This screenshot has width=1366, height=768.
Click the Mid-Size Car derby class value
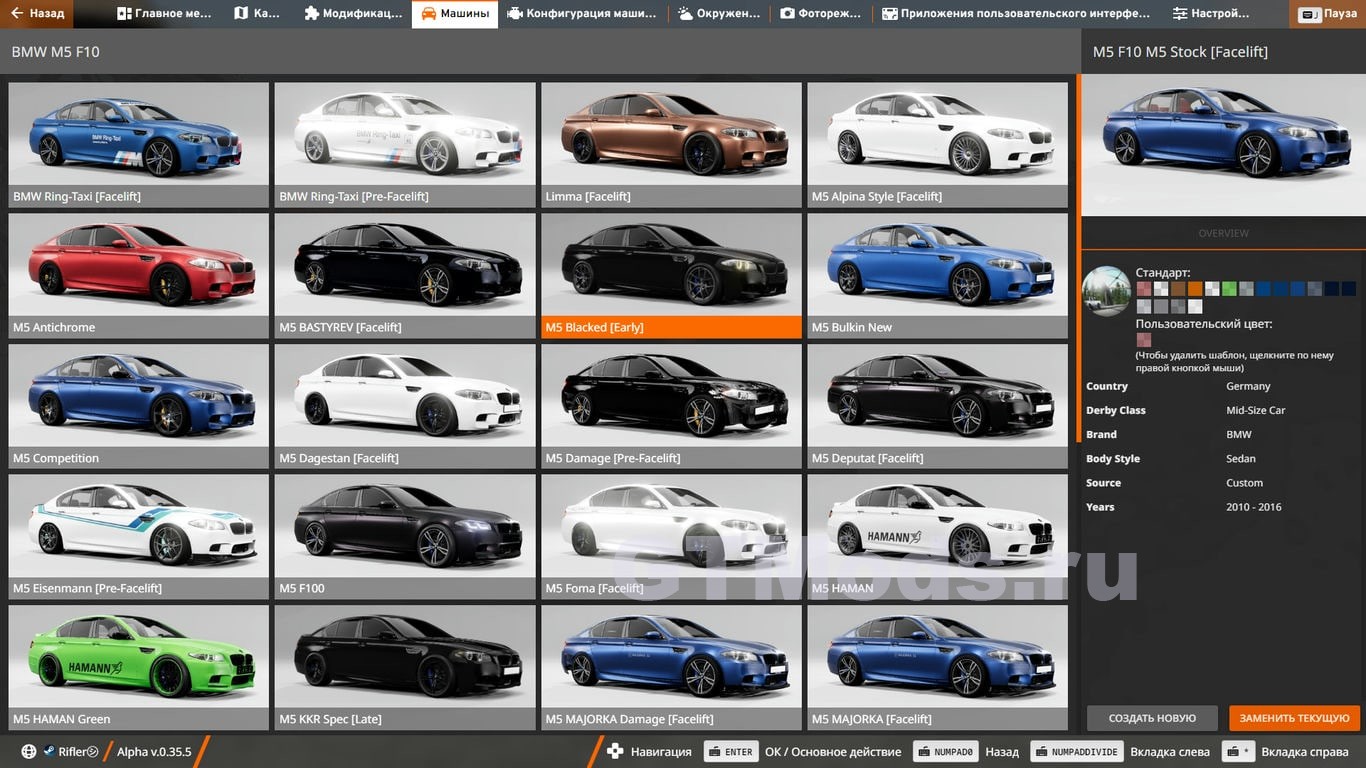click(x=1256, y=410)
